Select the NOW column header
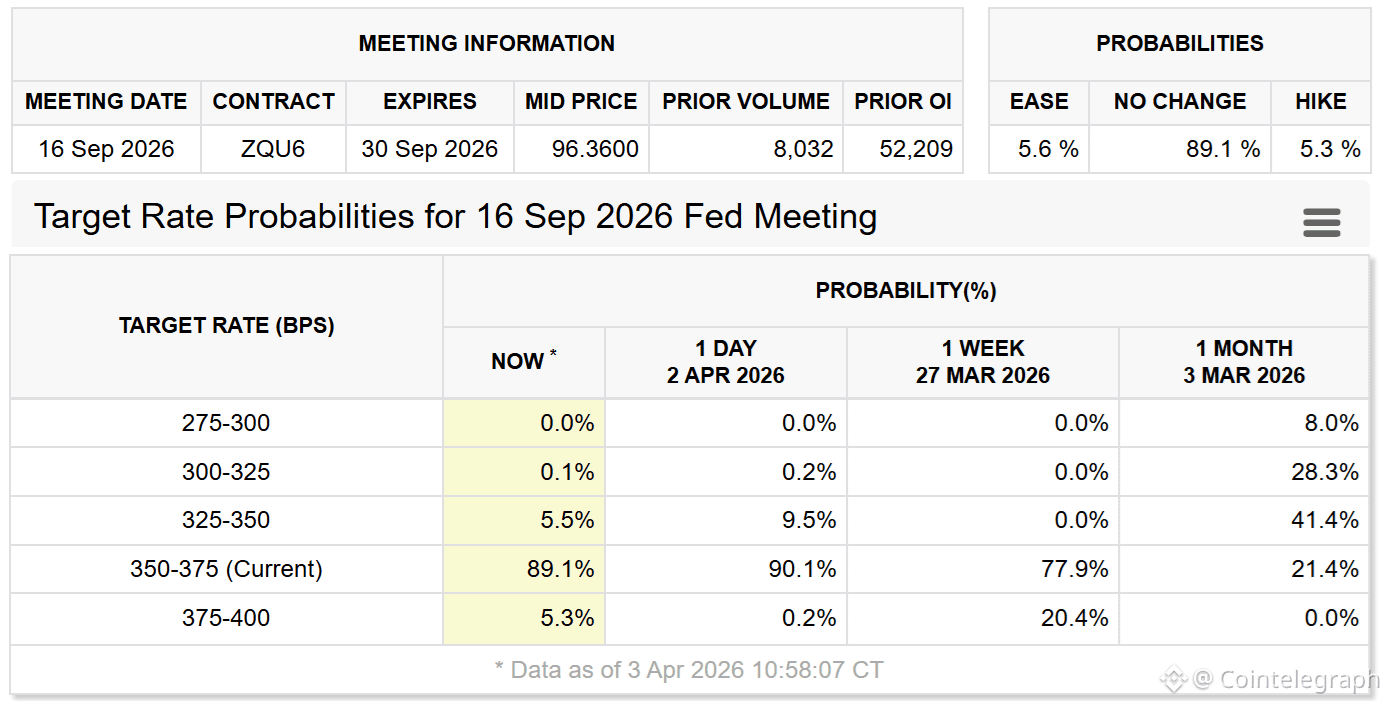 point(524,362)
